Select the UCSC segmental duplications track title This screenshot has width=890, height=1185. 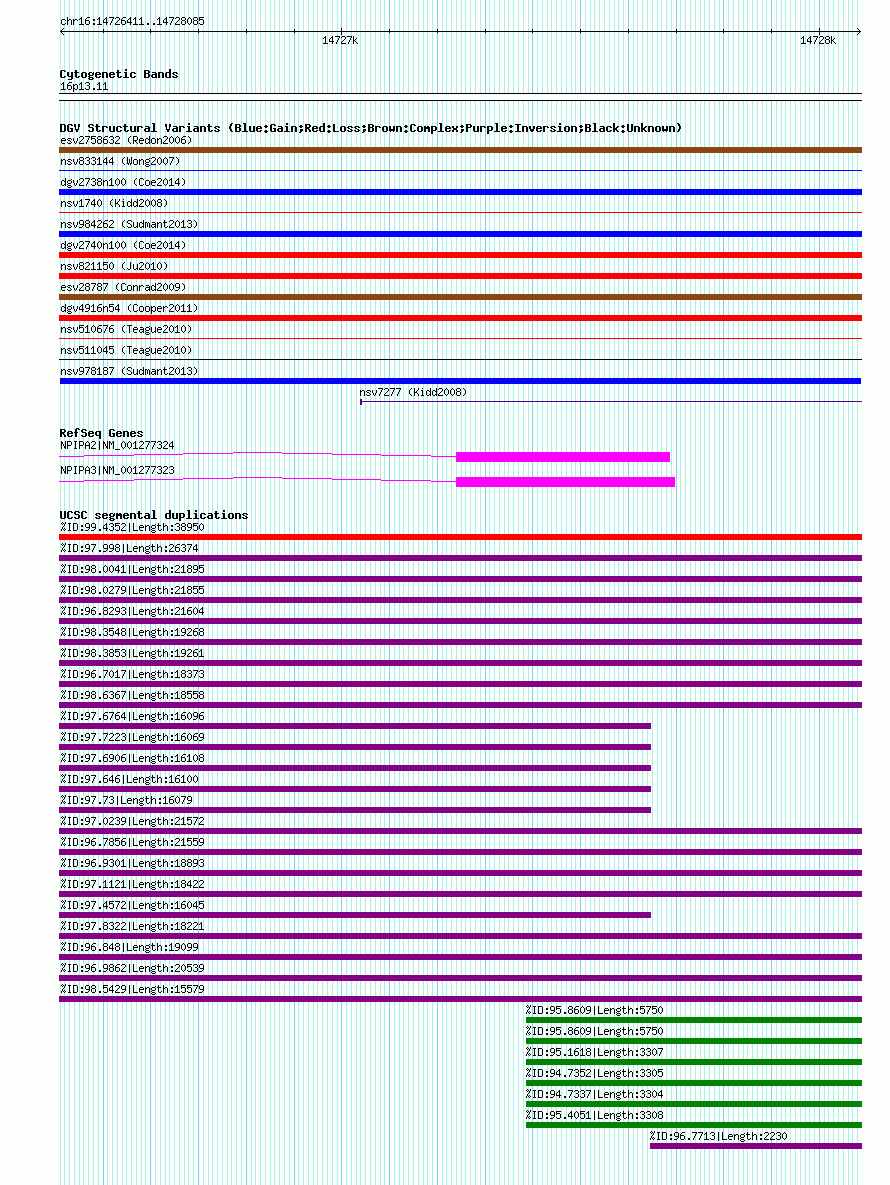(x=154, y=515)
